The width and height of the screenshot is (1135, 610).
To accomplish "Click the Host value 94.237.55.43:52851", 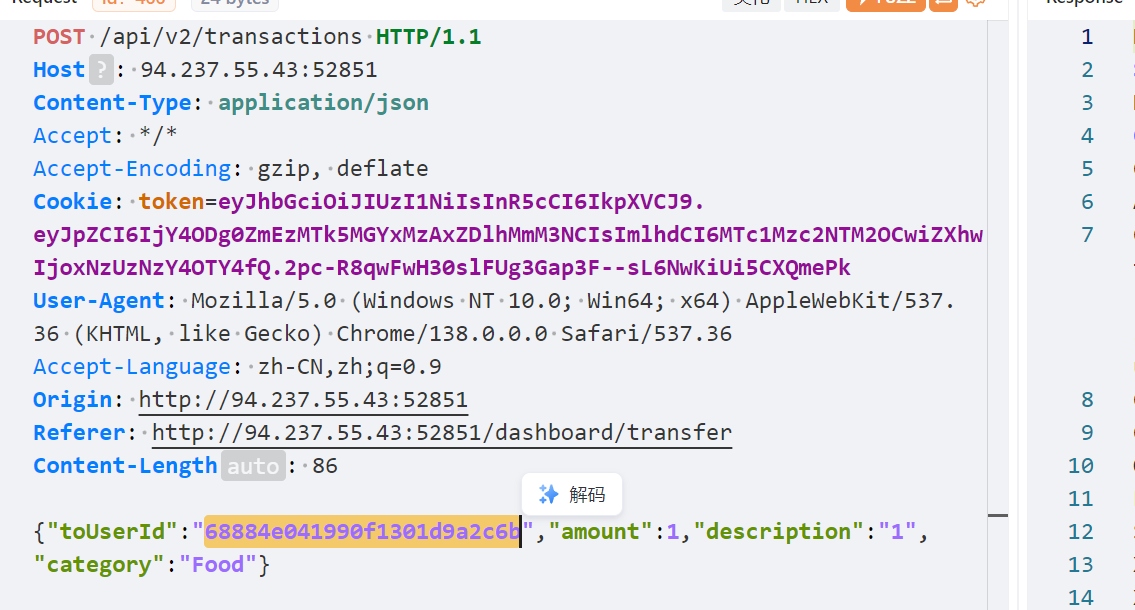I will pyautogui.click(x=258, y=70).
